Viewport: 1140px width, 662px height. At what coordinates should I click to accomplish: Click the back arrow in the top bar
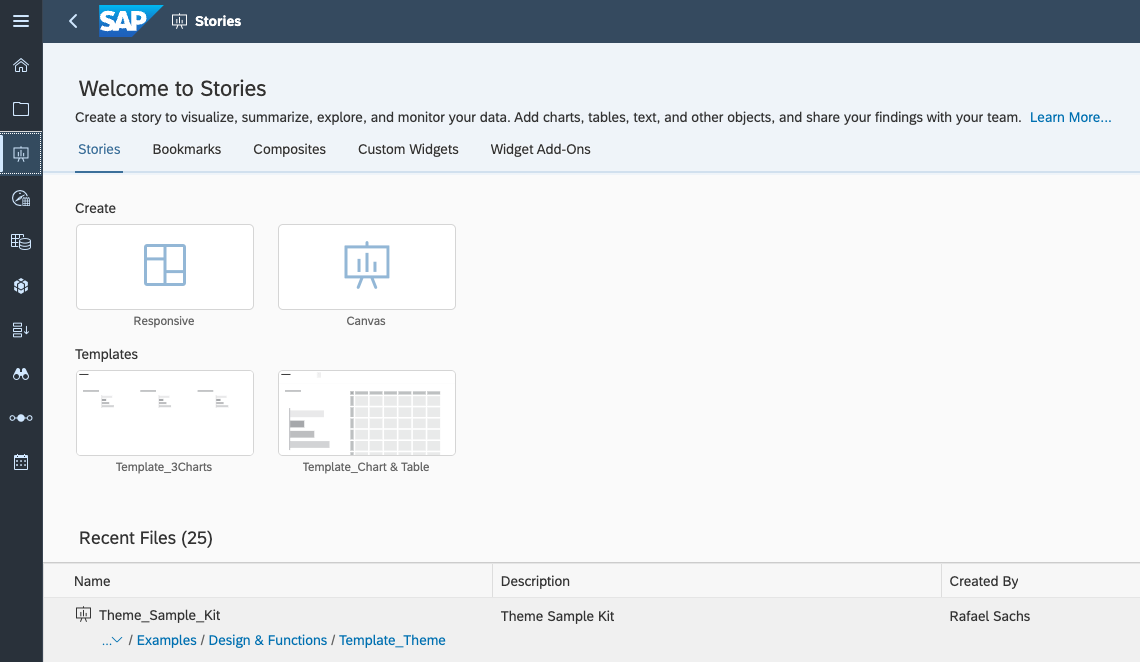72,20
